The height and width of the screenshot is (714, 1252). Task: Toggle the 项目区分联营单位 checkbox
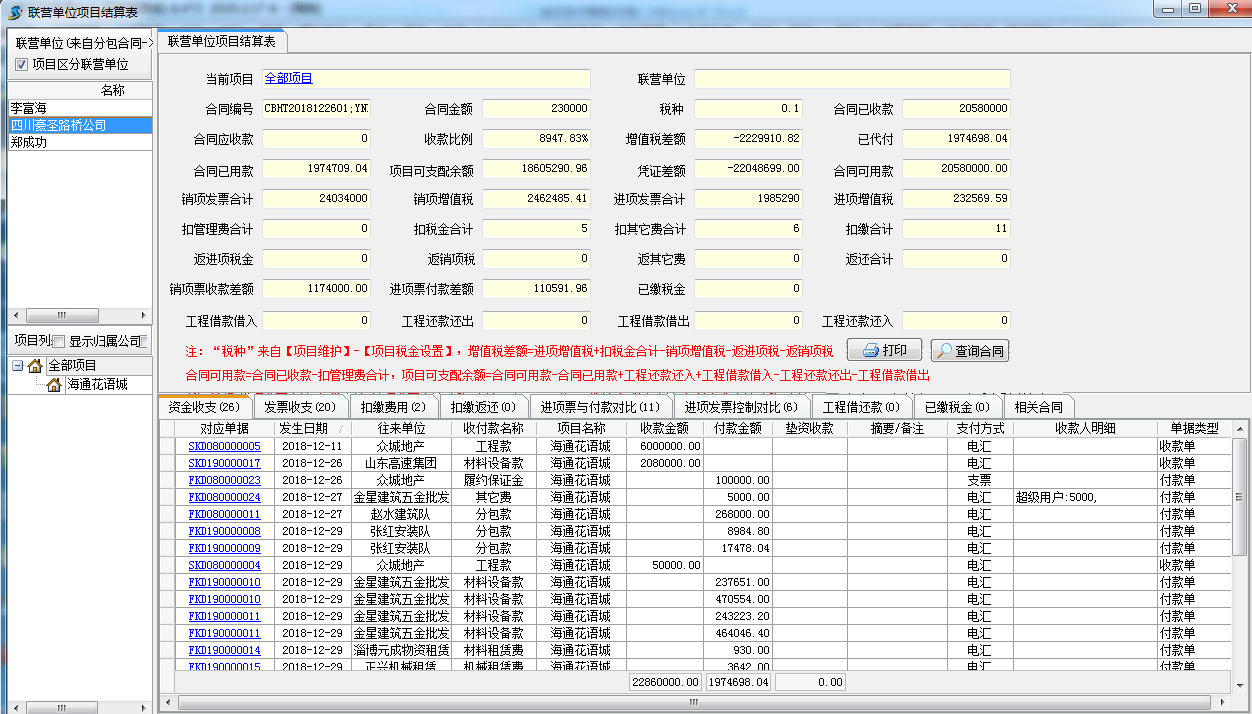(21, 64)
